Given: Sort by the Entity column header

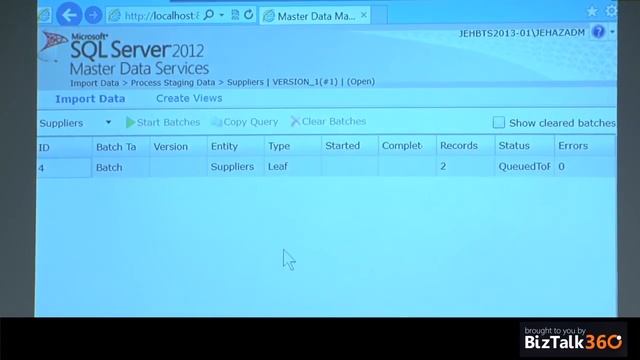Looking at the screenshot, I should (235, 146).
